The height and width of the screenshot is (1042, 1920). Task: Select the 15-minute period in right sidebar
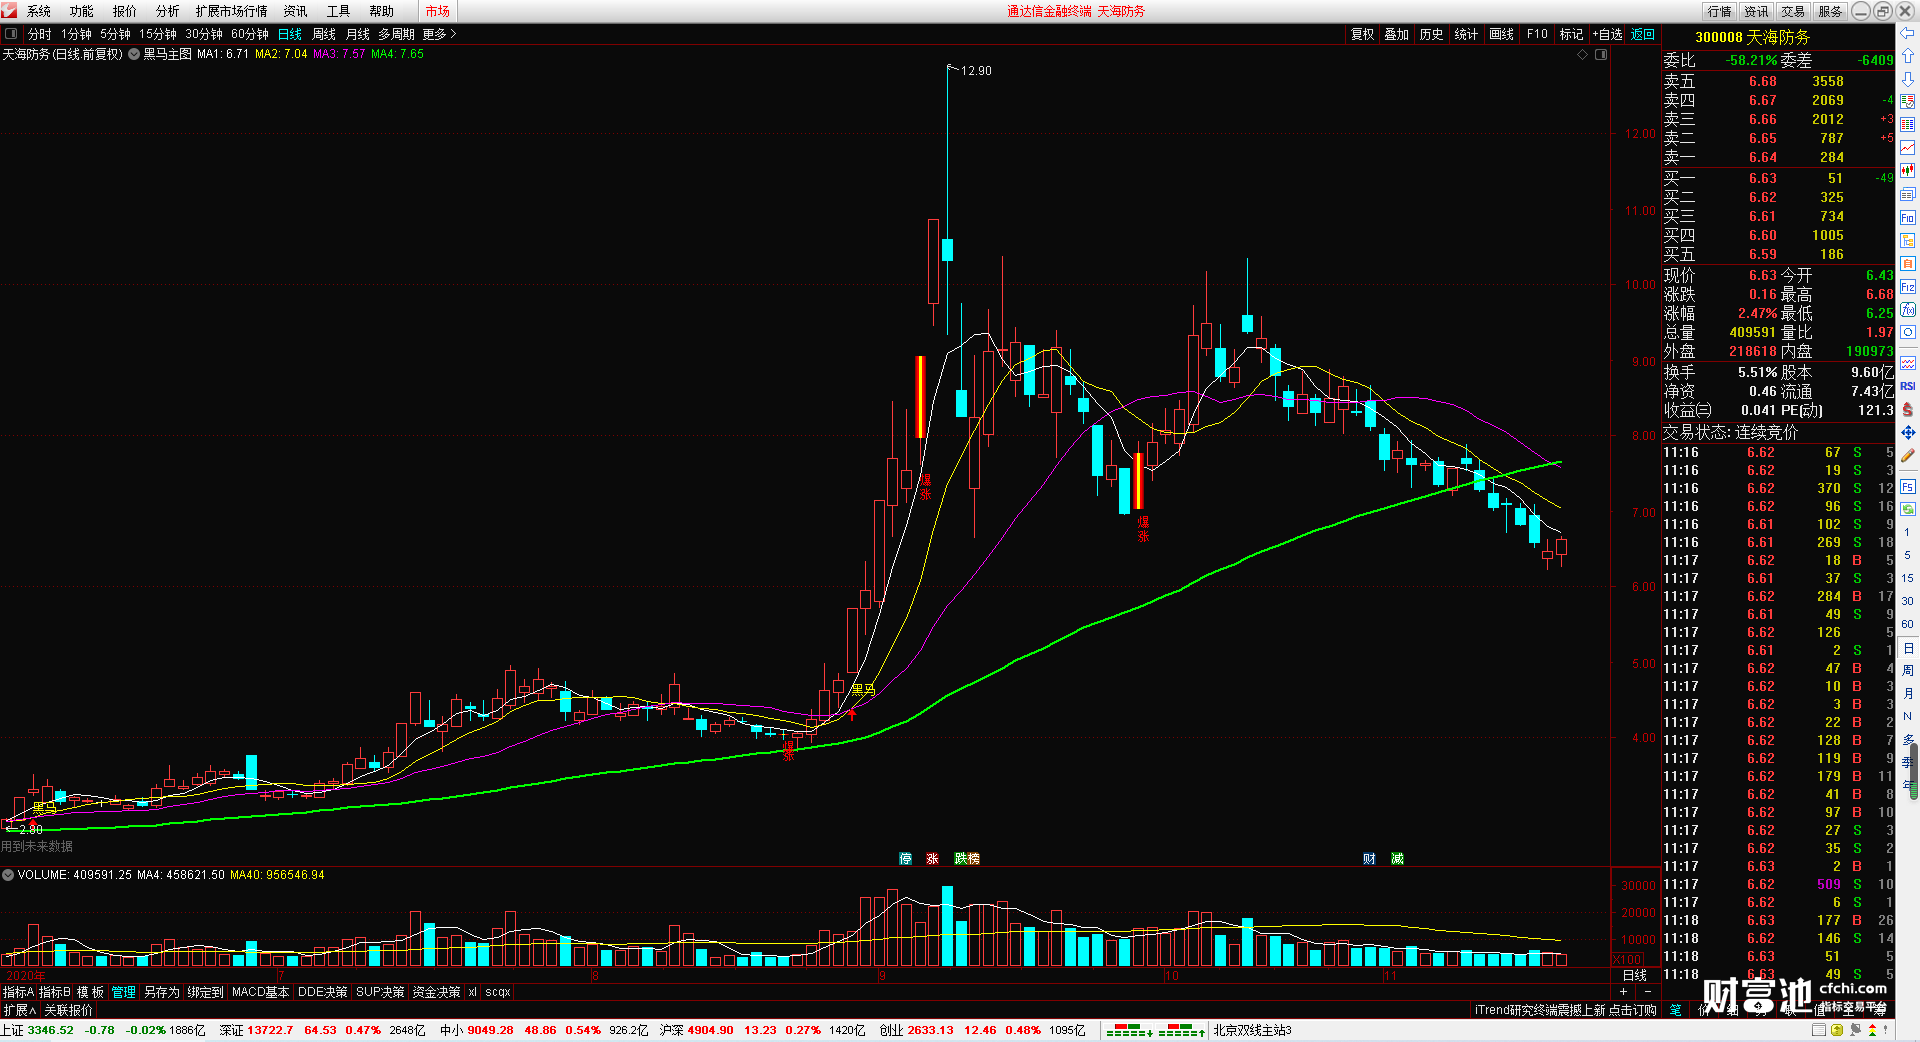(x=1907, y=578)
